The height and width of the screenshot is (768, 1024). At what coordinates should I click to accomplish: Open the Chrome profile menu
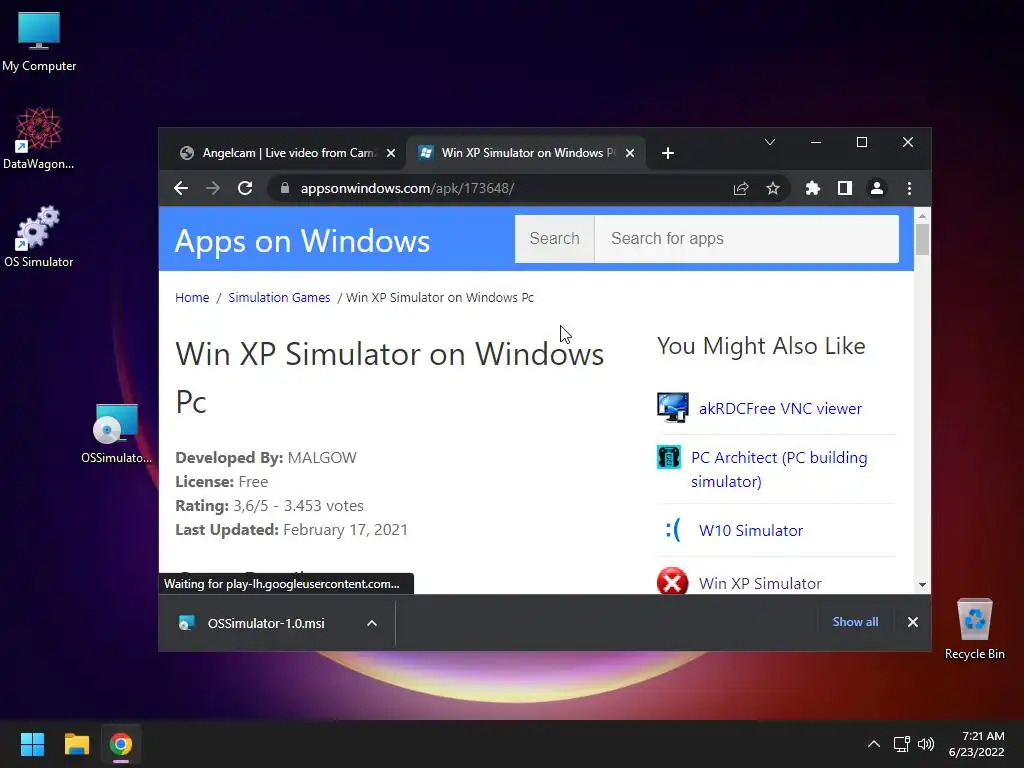[x=876, y=188]
